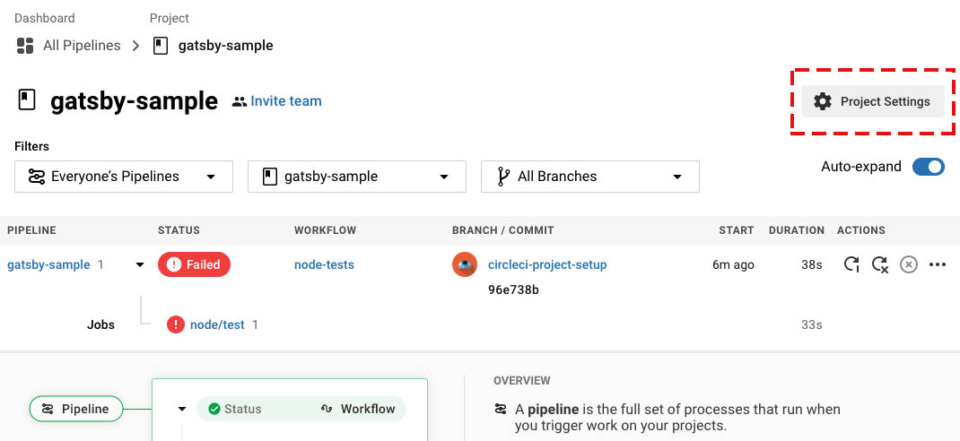Viewport: 960px width, 441px height.
Task: Click the committer avatar
Action: pos(465,265)
